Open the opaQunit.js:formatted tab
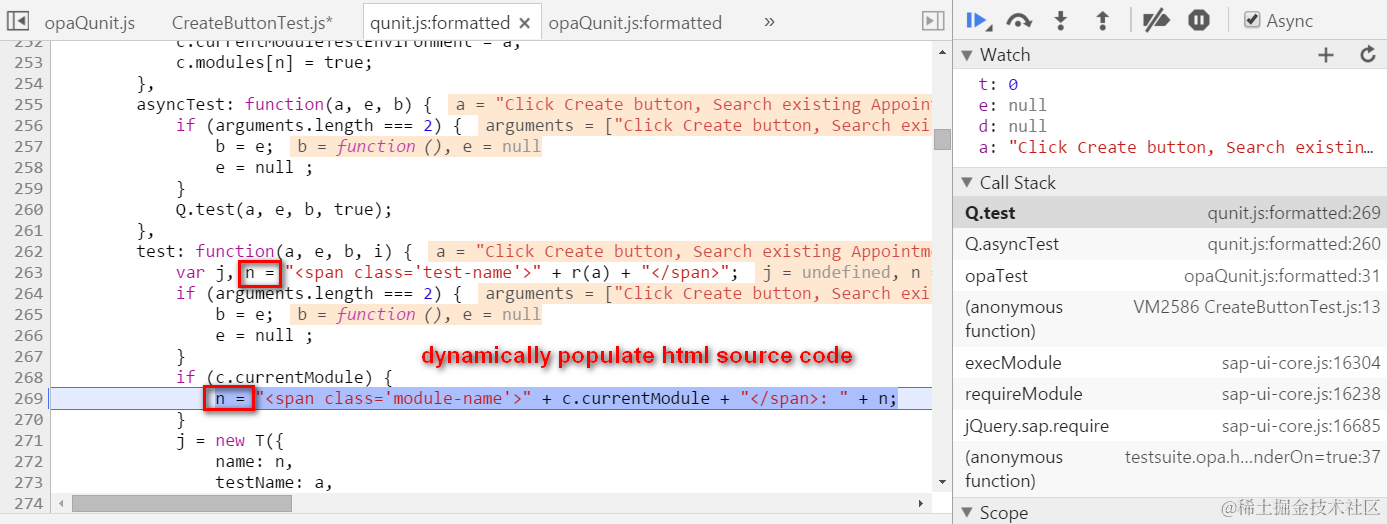The image size is (1387, 524). [x=635, y=22]
